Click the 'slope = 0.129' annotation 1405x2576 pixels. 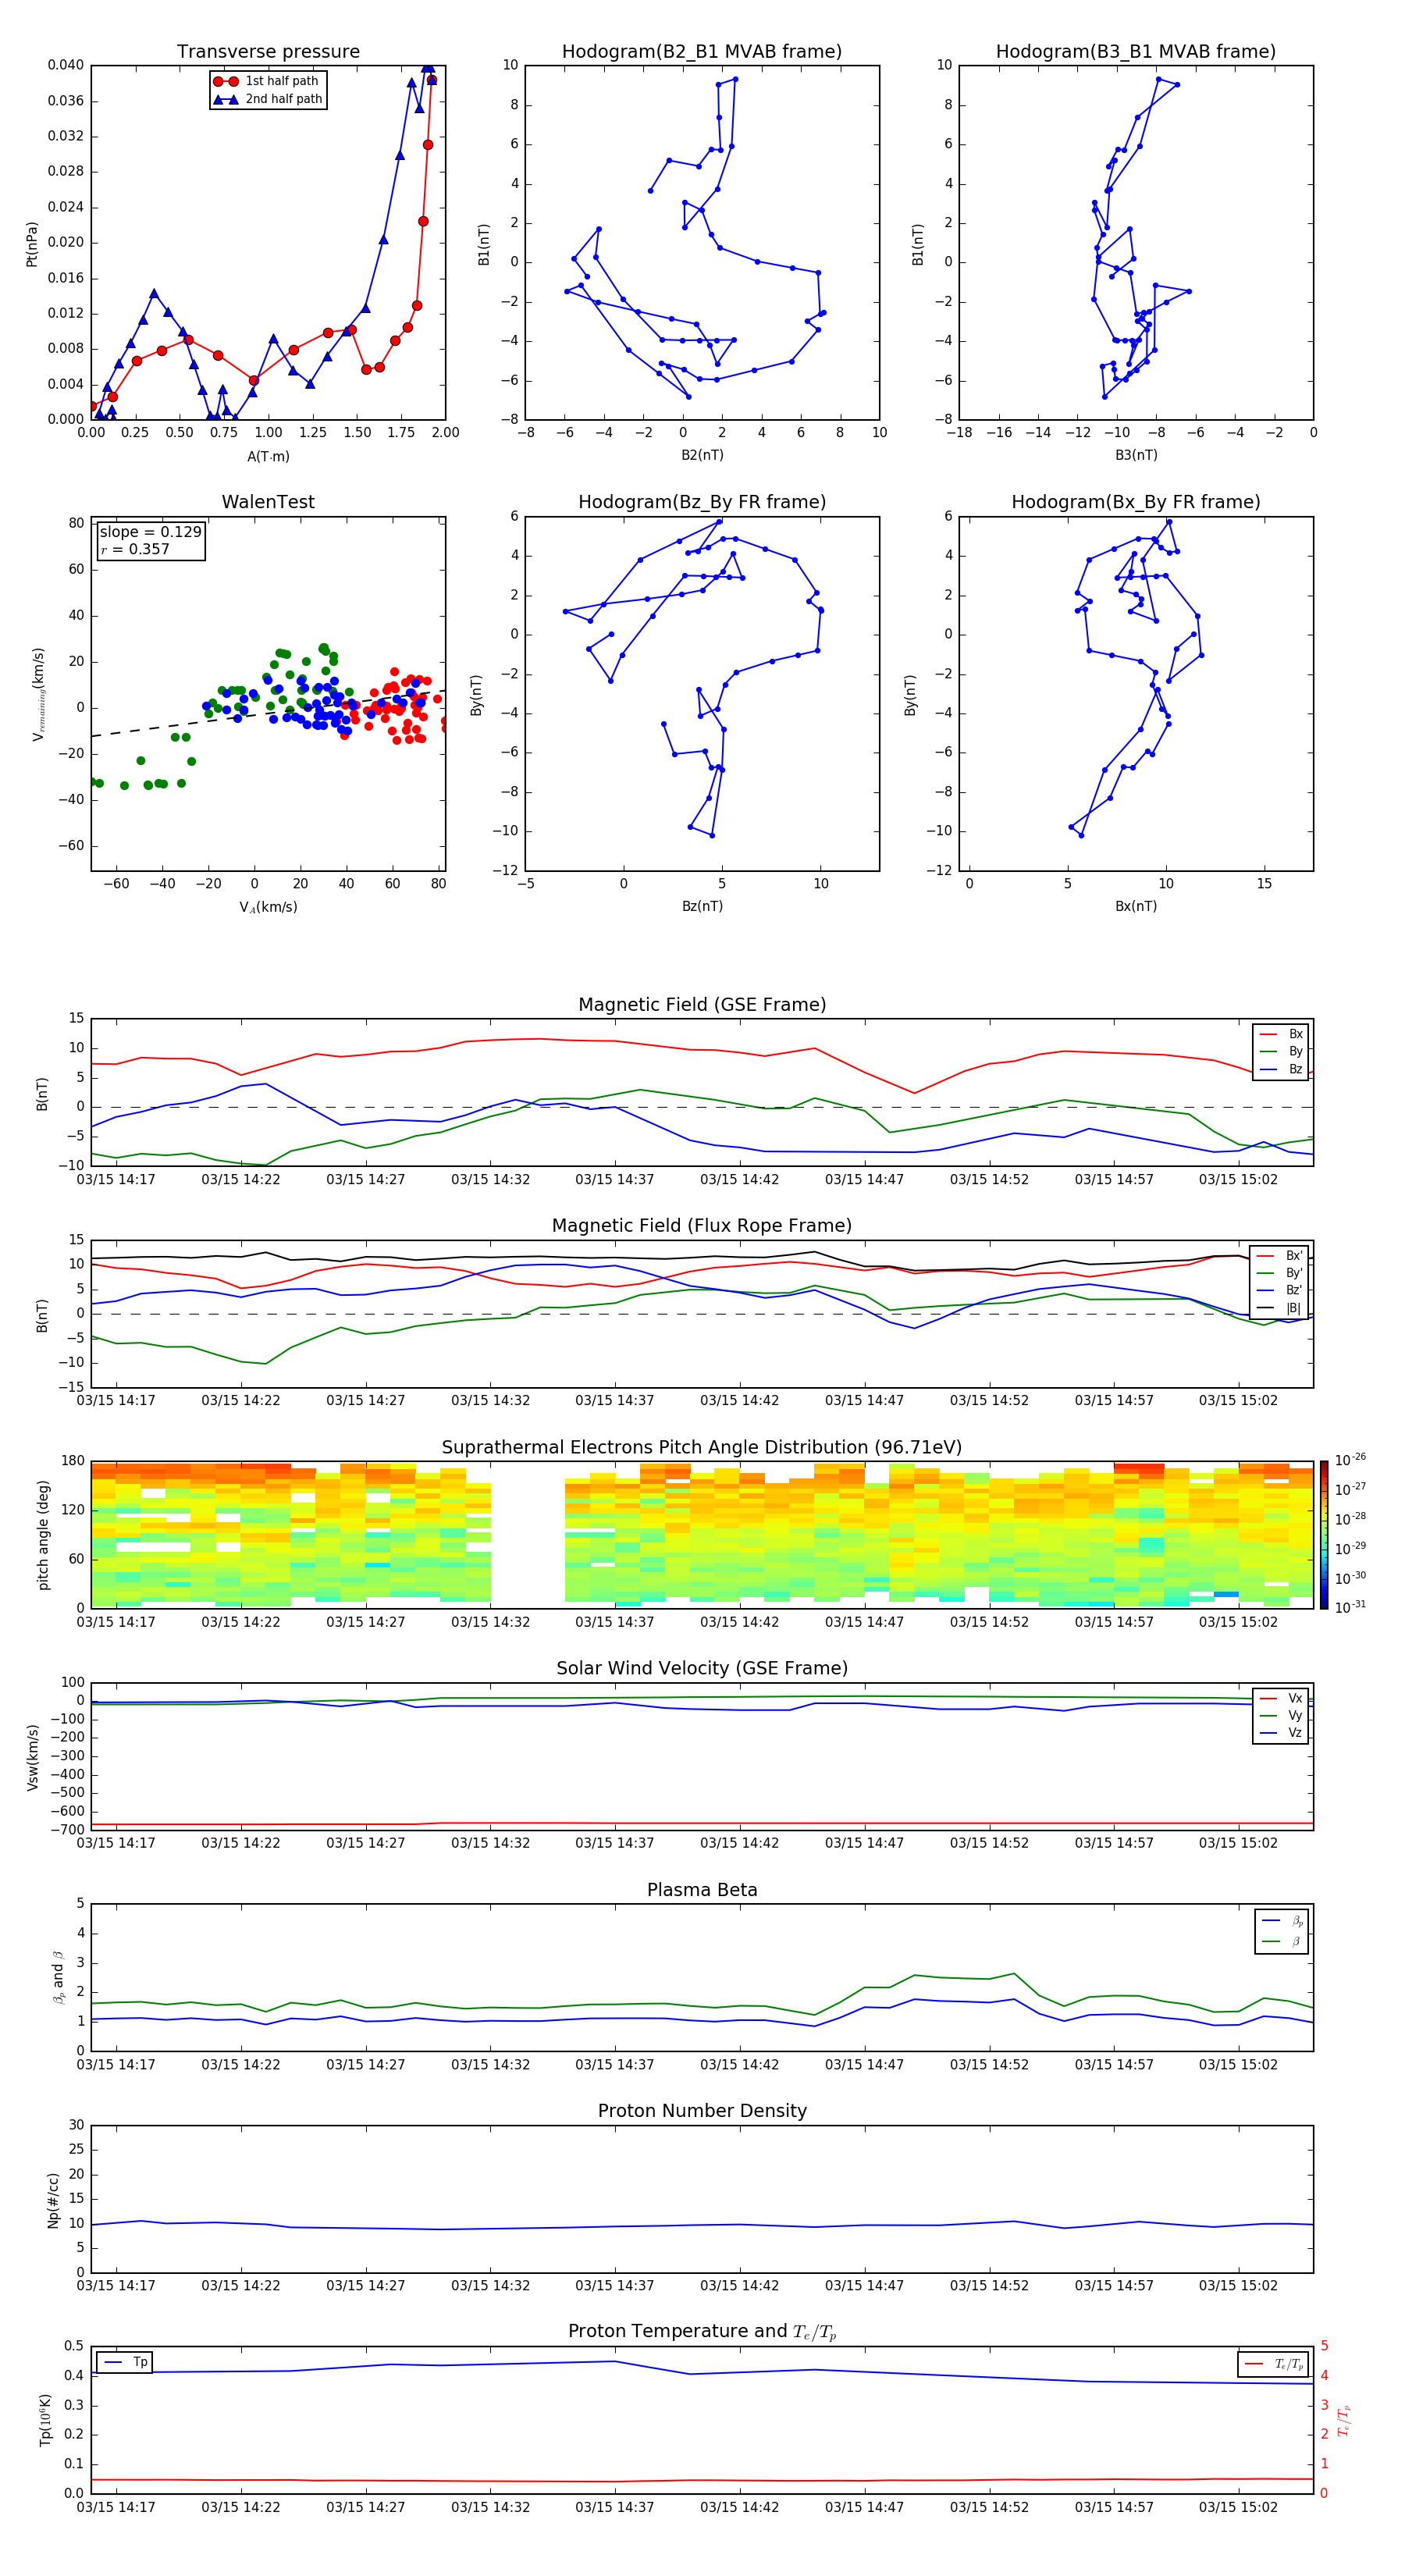pos(150,532)
